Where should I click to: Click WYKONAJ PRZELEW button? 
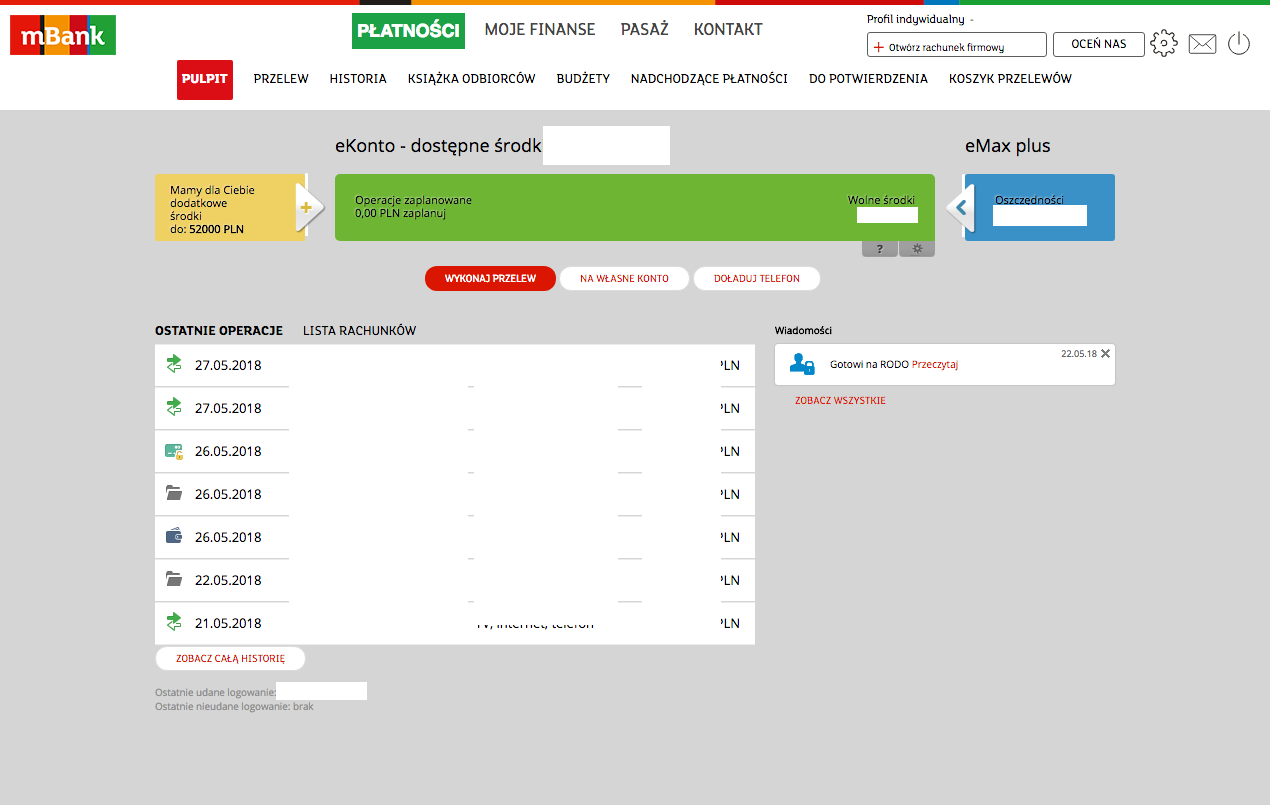pos(490,278)
